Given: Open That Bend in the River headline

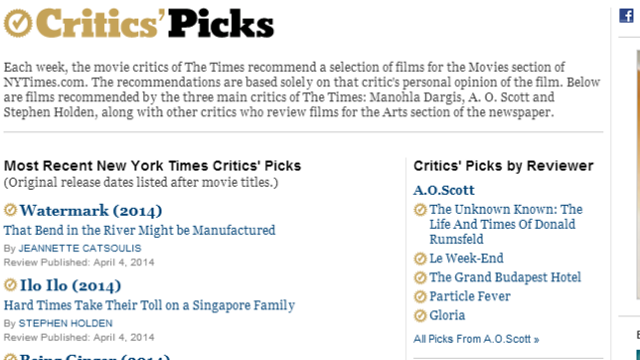Looking at the screenshot, I should tap(140, 230).
